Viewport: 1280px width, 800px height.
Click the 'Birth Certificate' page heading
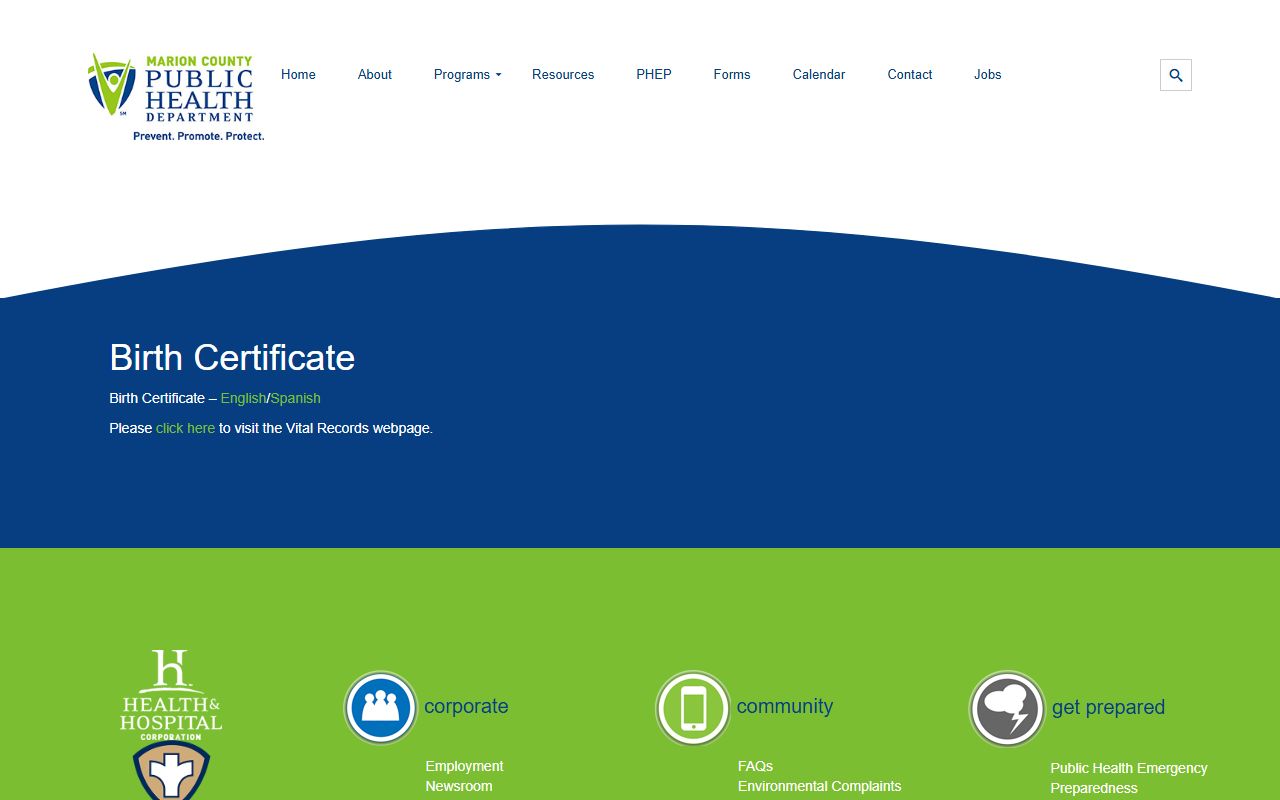pyautogui.click(x=232, y=357)
